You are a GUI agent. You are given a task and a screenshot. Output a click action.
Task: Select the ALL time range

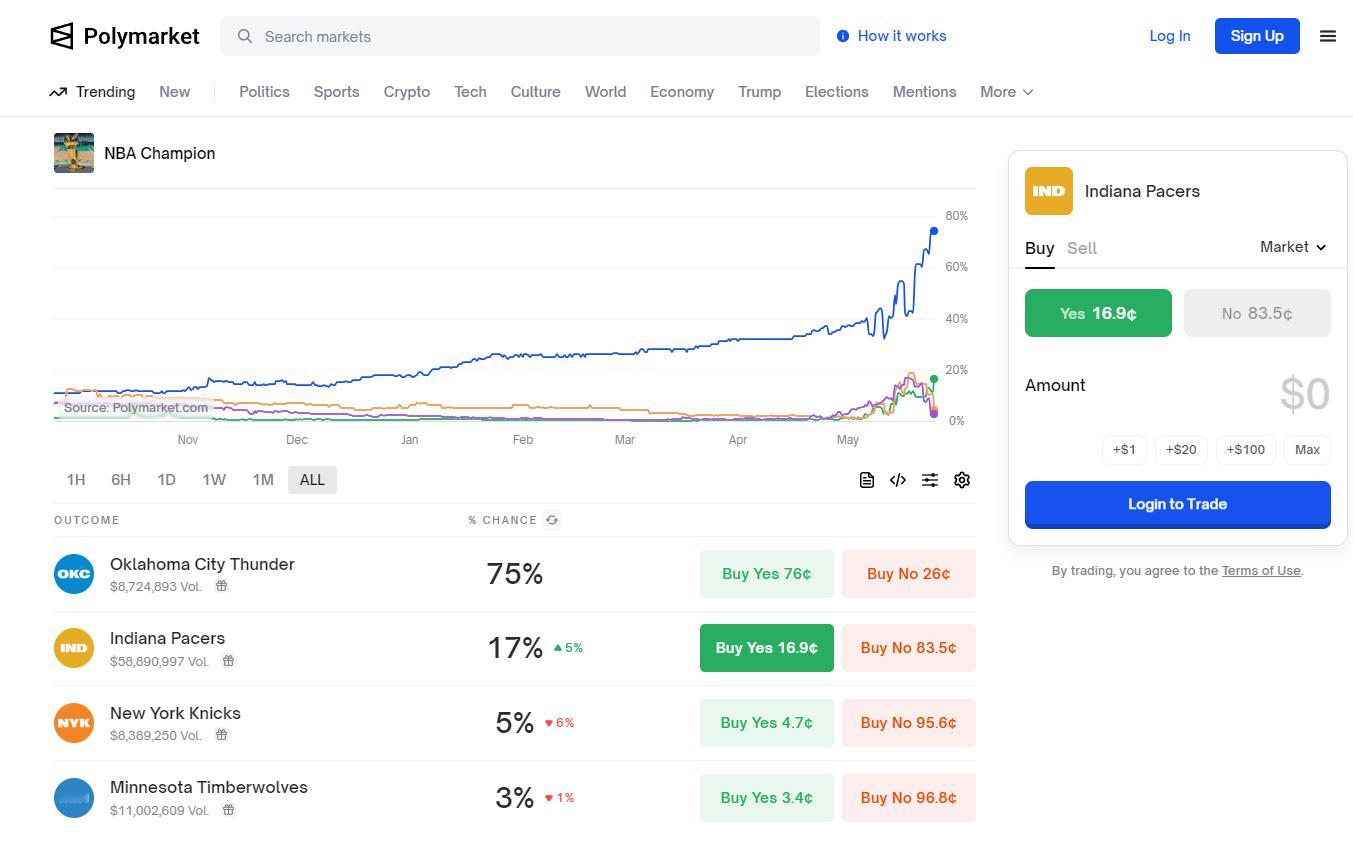click(312, 480)
